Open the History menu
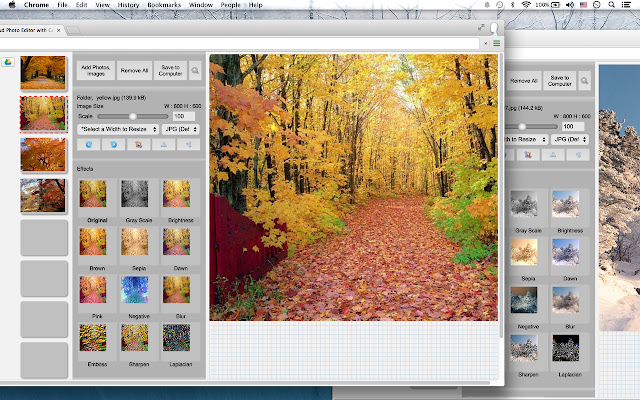Image resolution: width=640 pixels, height=400 pixels. (x=128, y=5)
